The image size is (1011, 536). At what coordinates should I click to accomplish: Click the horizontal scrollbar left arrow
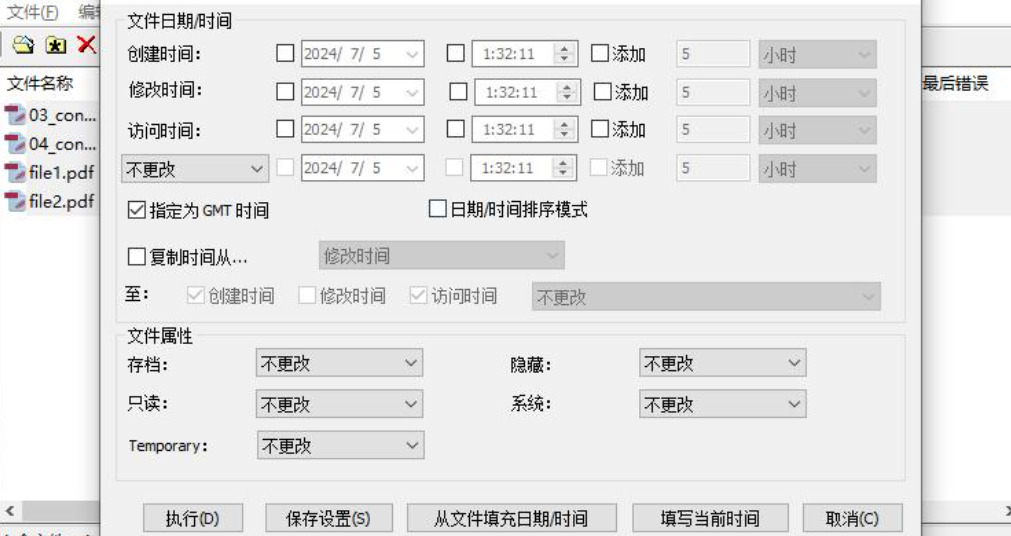coord(10,511)
